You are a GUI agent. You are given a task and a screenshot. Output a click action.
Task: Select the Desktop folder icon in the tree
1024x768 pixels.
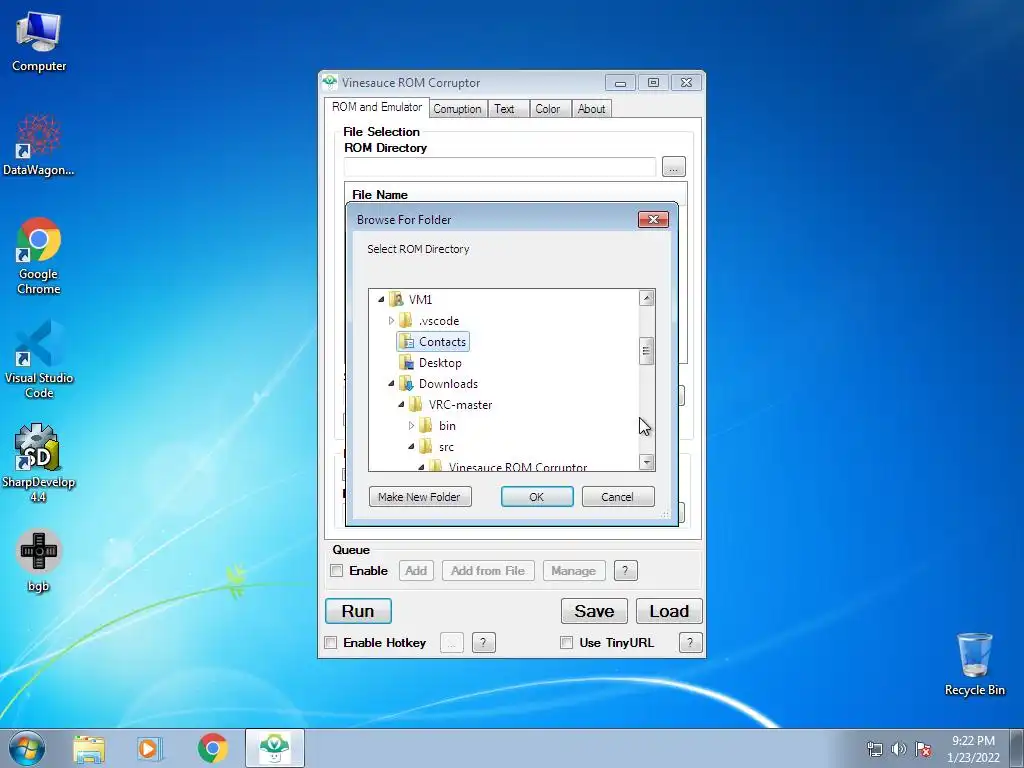click(406, 362)
